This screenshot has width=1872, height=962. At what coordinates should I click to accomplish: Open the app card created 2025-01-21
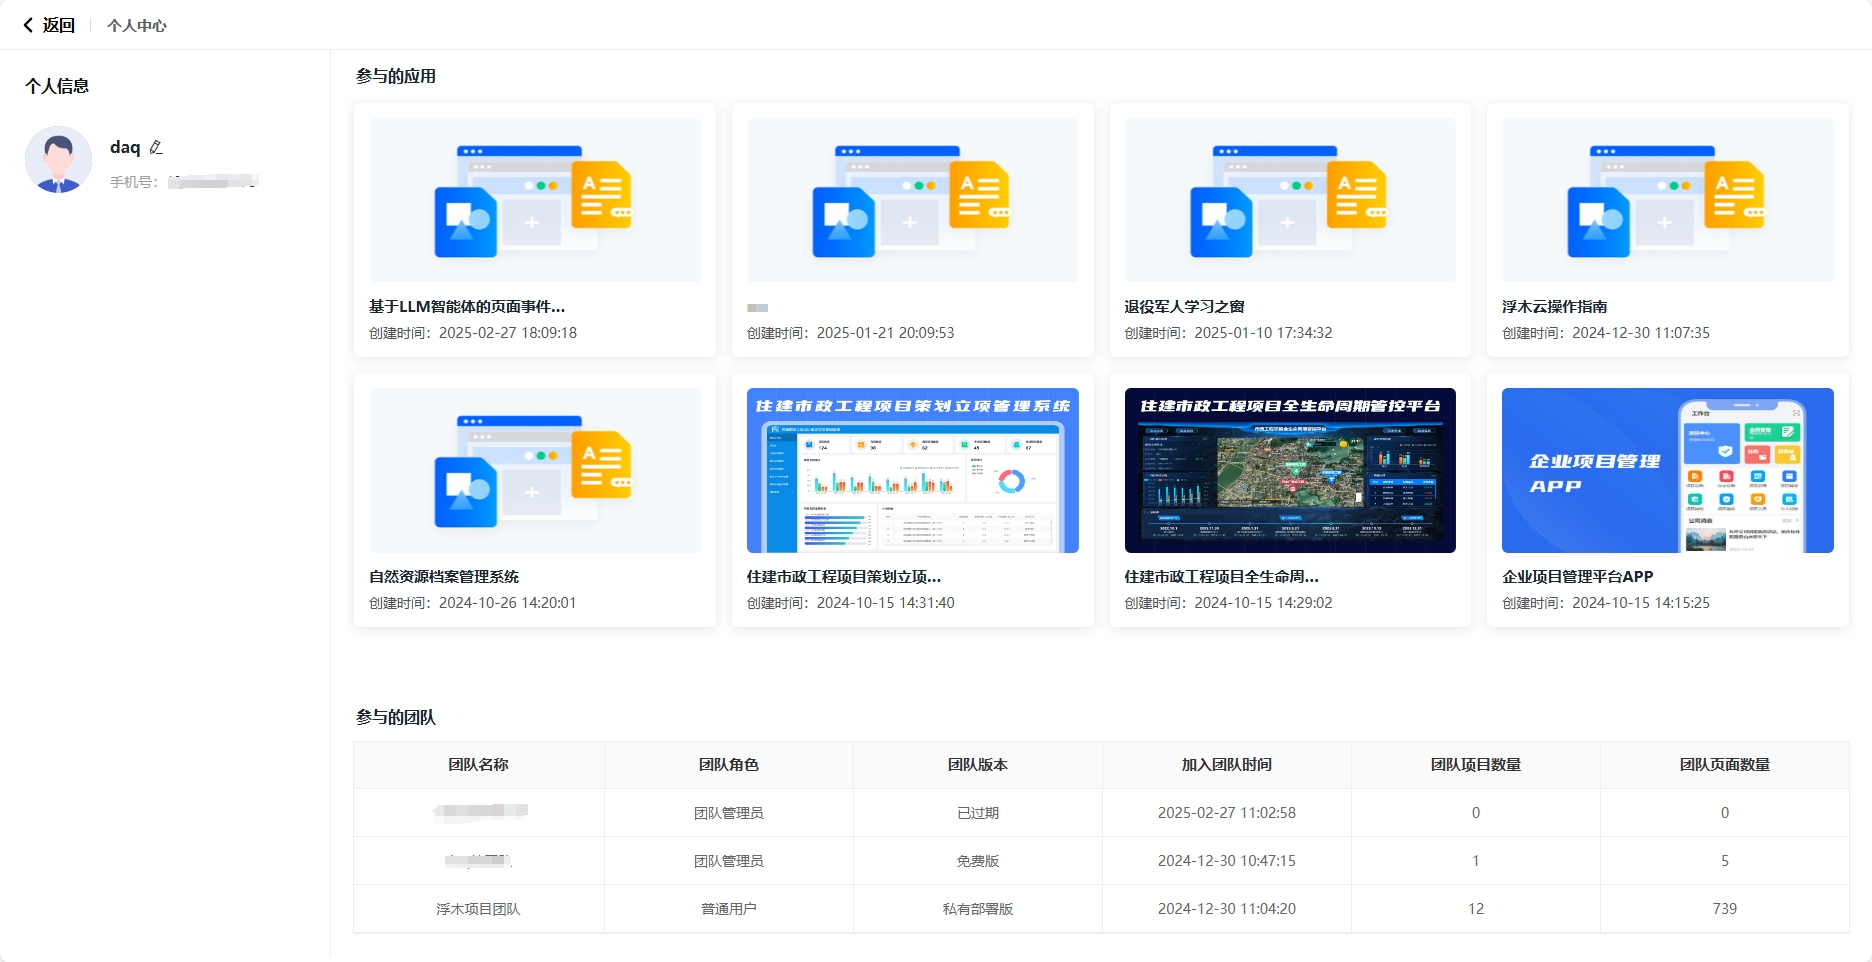point(912,230)
